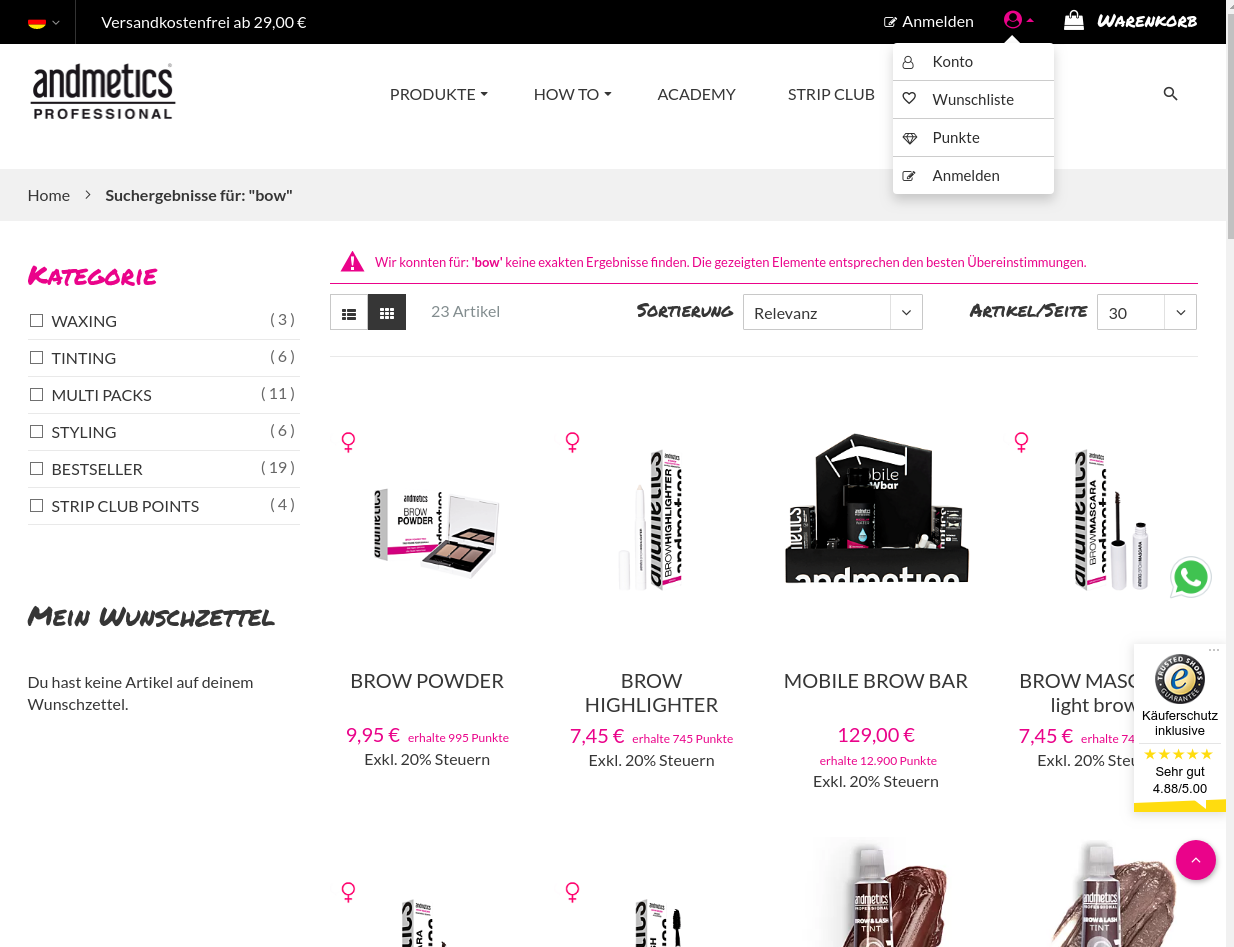This screenshot has height=947, width=1234.
Task: Open the dark brown Brow & Lash Tint image
Action: coord(875,893)
